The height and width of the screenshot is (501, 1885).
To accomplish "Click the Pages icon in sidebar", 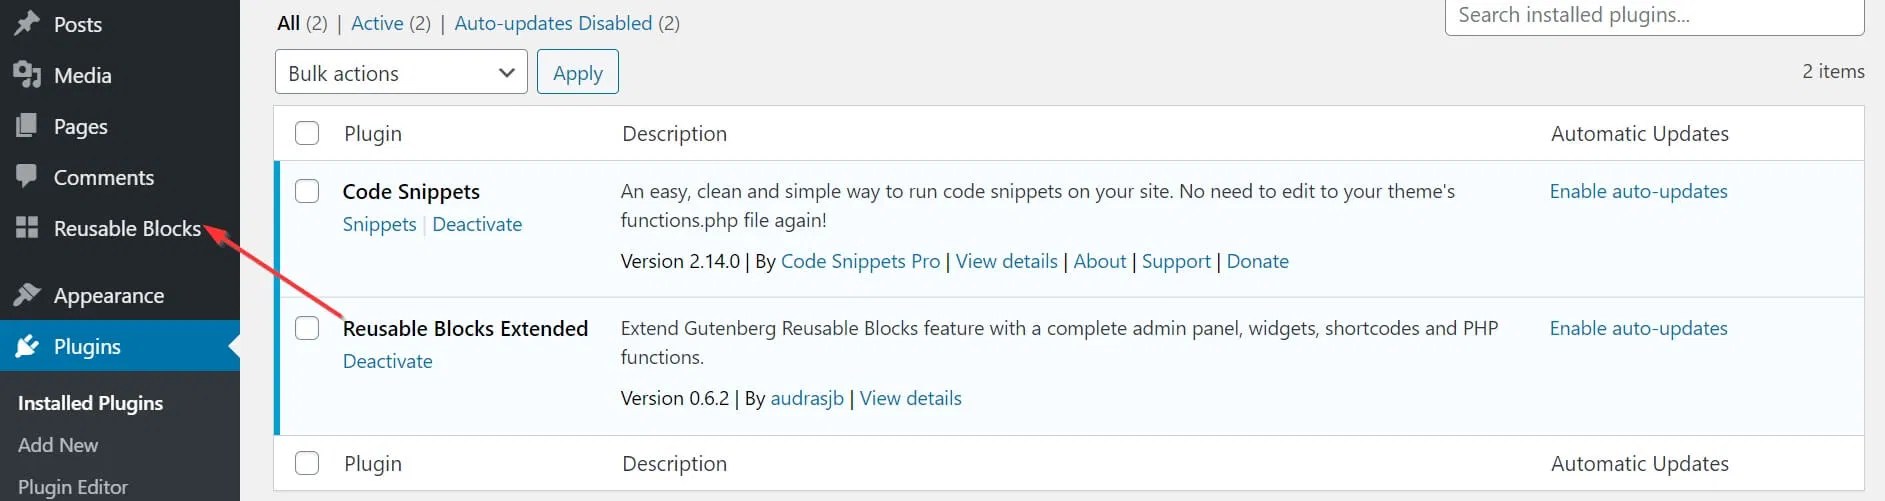I will (27, 126).
